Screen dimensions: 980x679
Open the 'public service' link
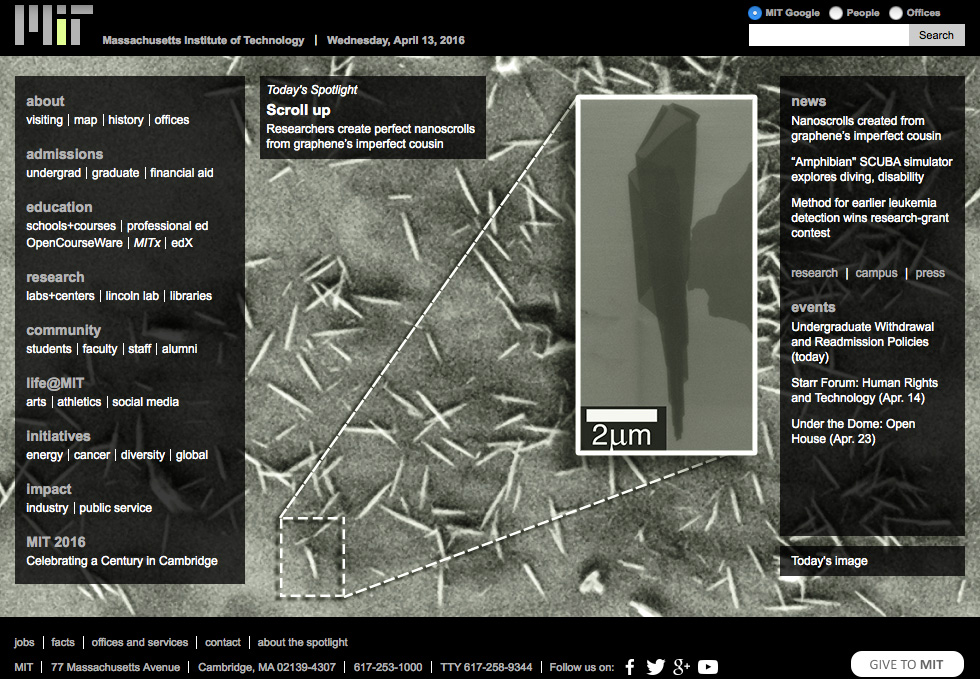tap(116, 508)
